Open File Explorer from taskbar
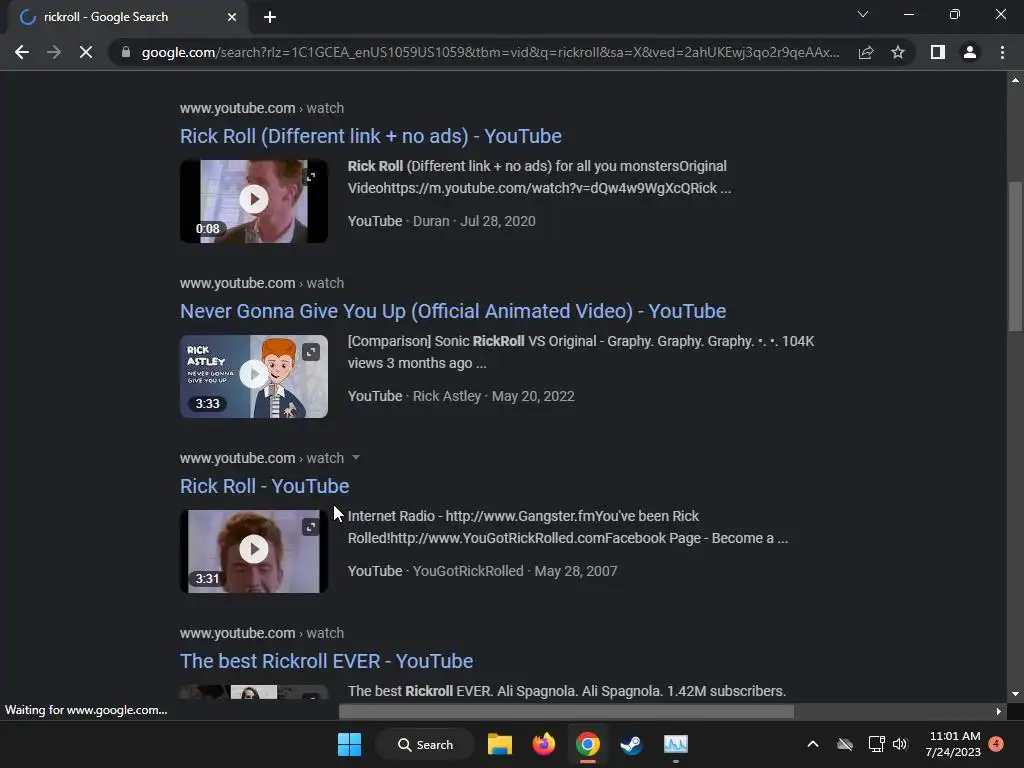Viewport: 1024px width, 768px height. (500, 744)
